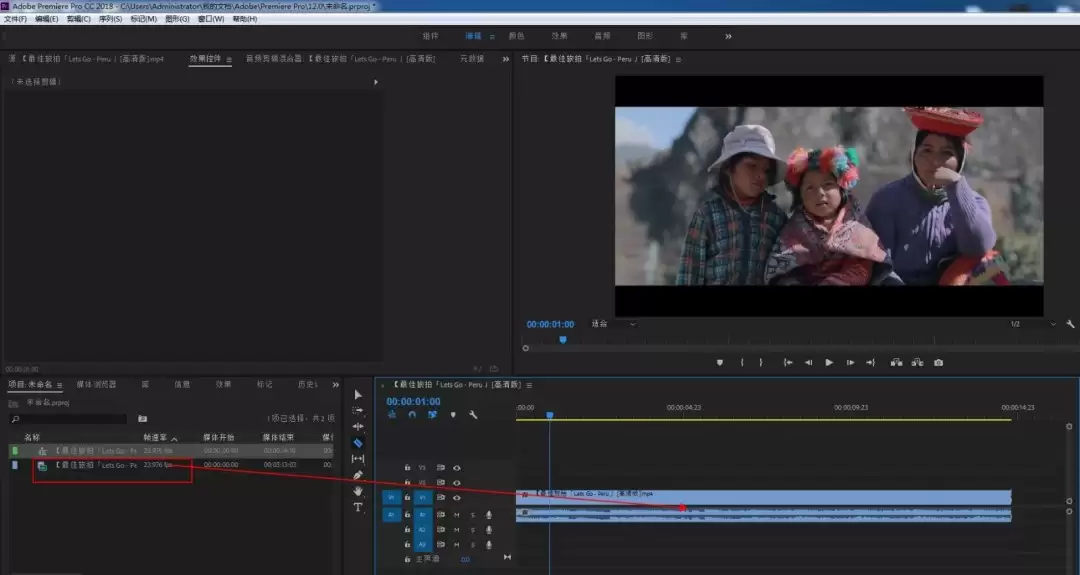Click the Program monitor playhead marker
Image resolution: width=1080 pixels, height=575 pixels.
tap(563, 339)
